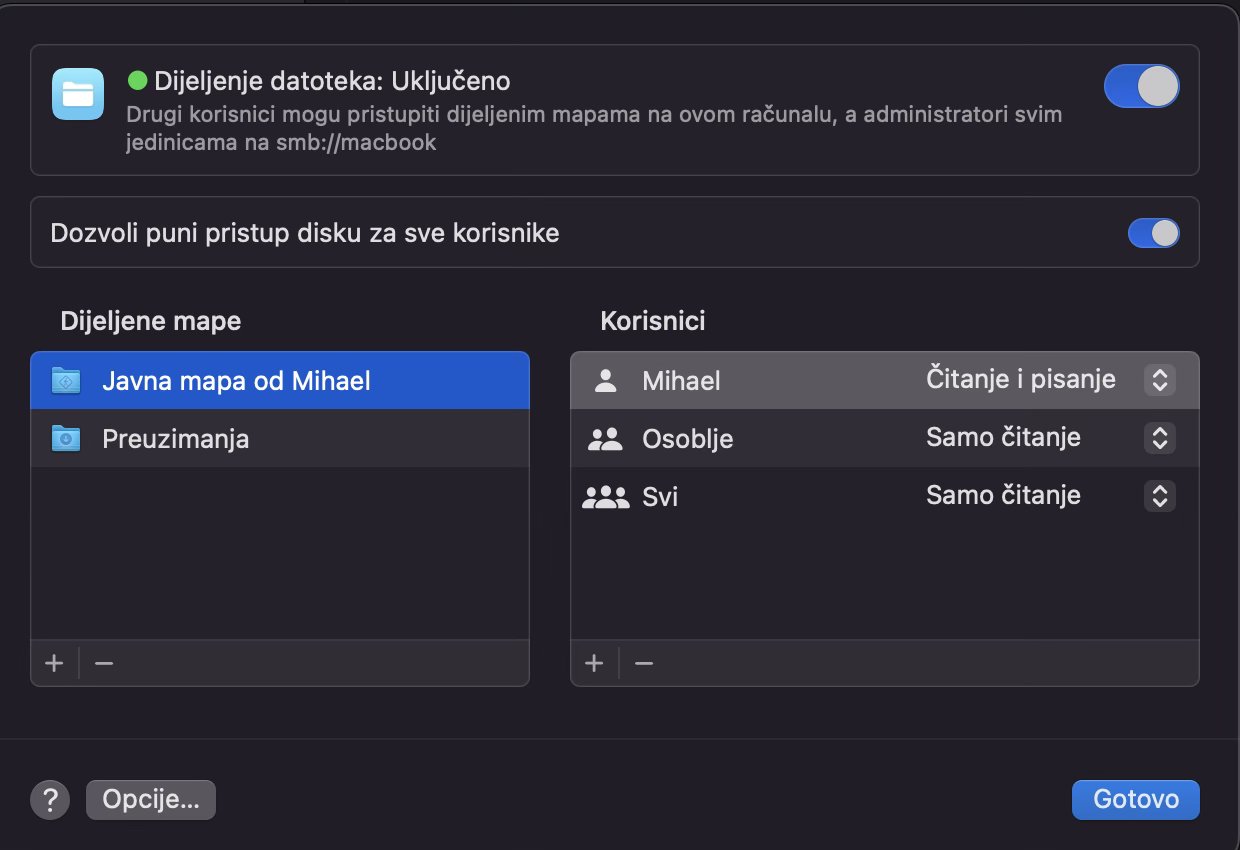Screen dimensions: 1240x850
Task: Select Javna mapa od Mihael entry
Action: pyautogui.click(x=236, y=381)
